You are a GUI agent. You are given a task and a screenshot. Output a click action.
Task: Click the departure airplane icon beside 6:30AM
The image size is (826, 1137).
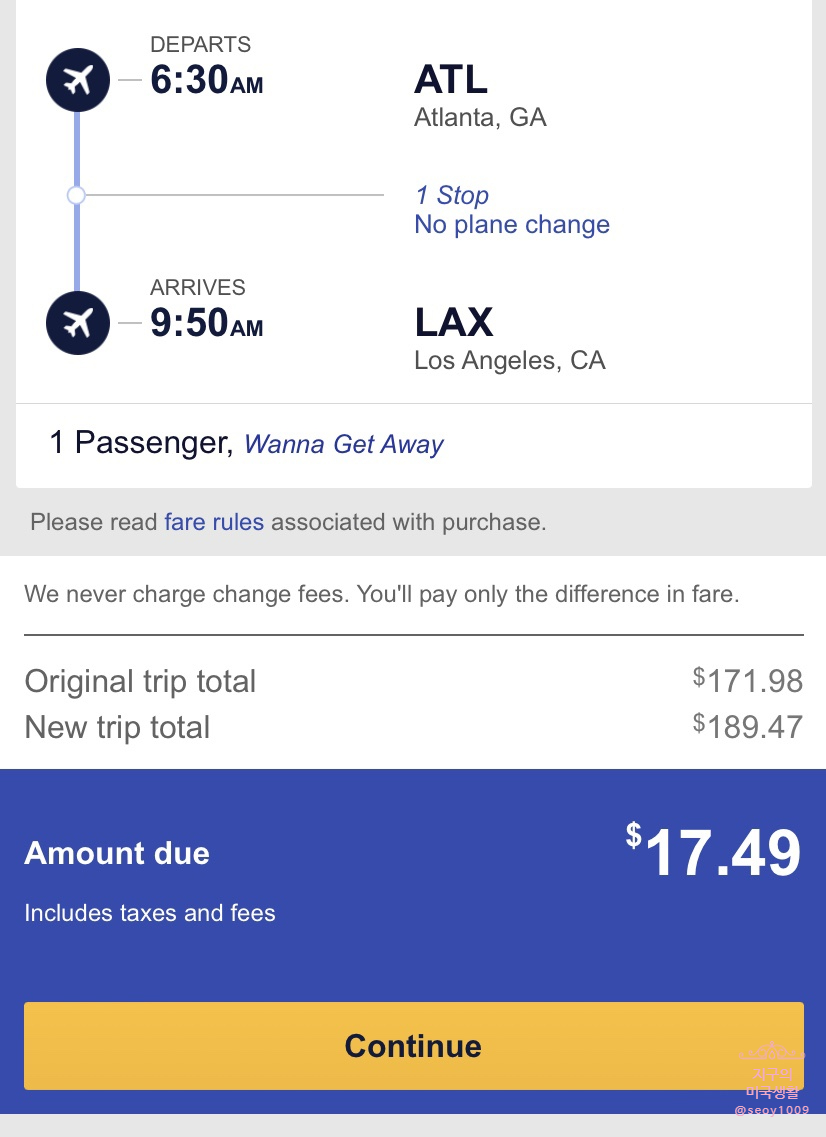pyautogui.click(x=78, y=80)
